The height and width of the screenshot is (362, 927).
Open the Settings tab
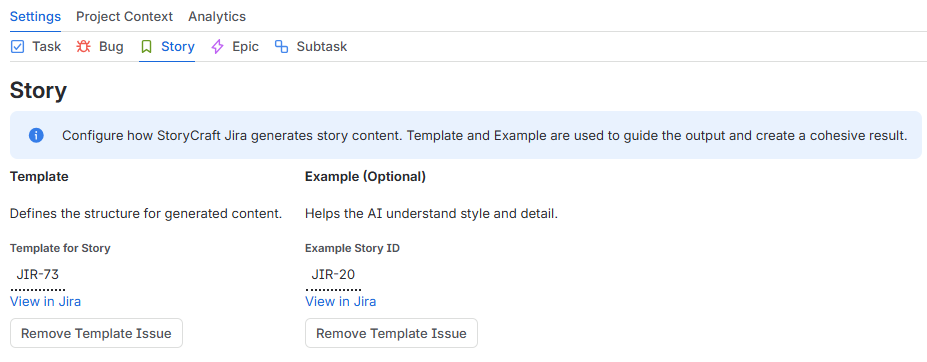pyautogui.click(x=35, y=17)
